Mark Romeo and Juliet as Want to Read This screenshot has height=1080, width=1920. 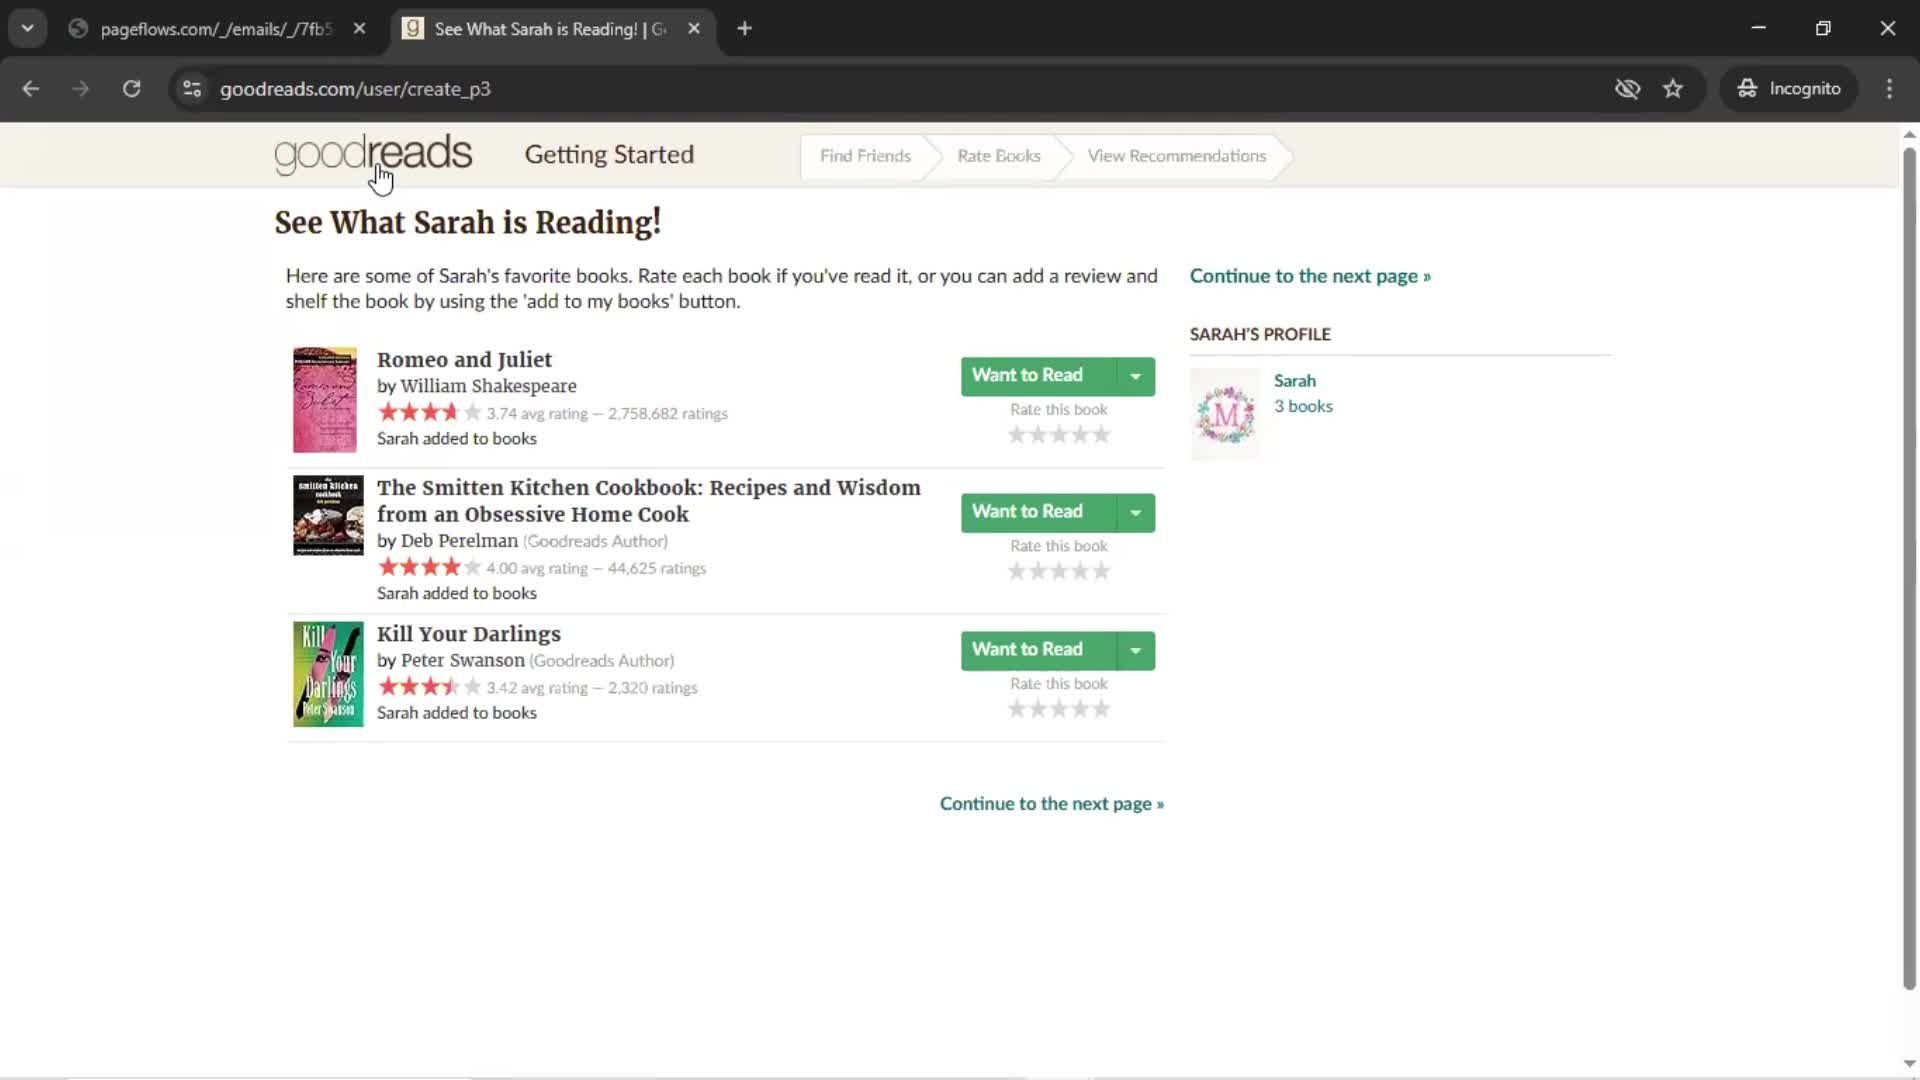tap(1038, 376)
